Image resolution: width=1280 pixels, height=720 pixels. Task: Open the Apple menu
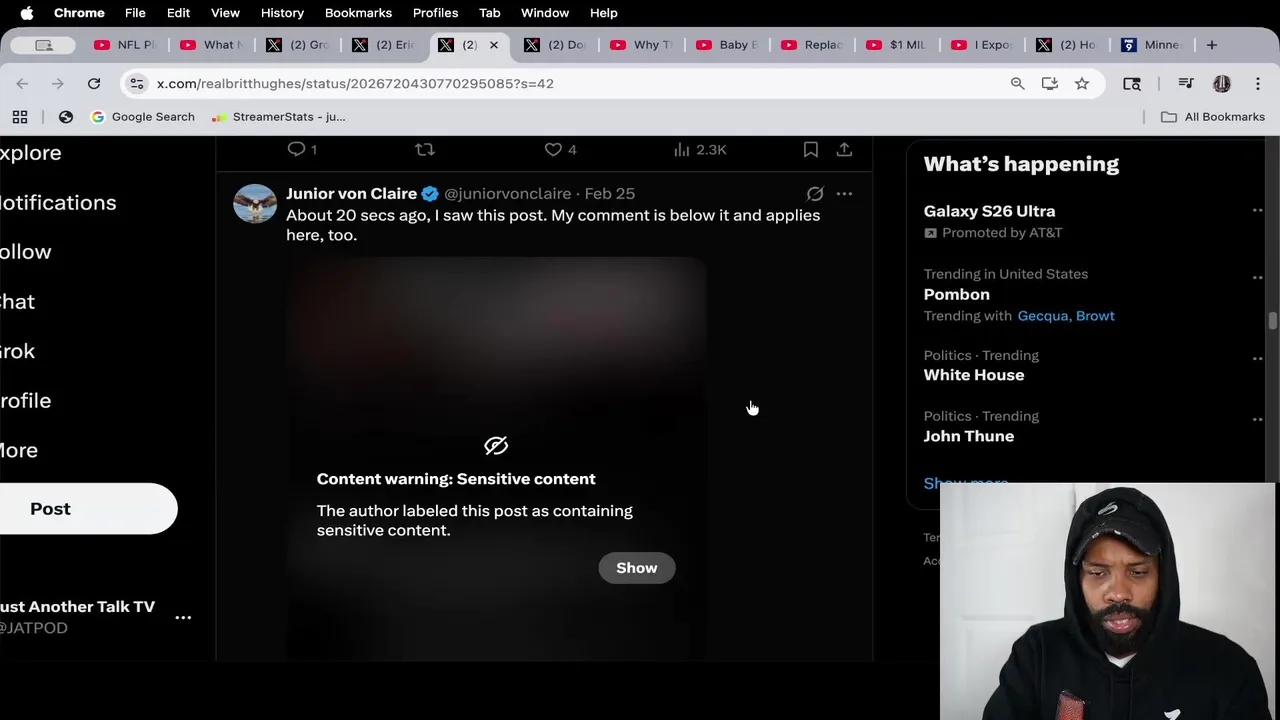27,13
